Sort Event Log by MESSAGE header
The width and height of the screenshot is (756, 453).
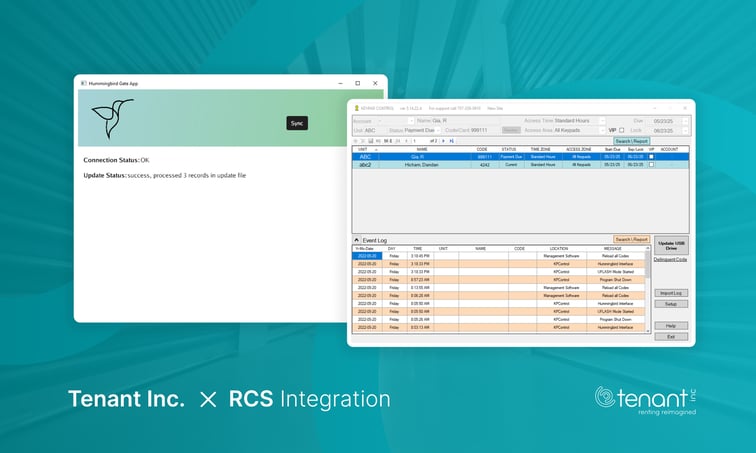613,249
